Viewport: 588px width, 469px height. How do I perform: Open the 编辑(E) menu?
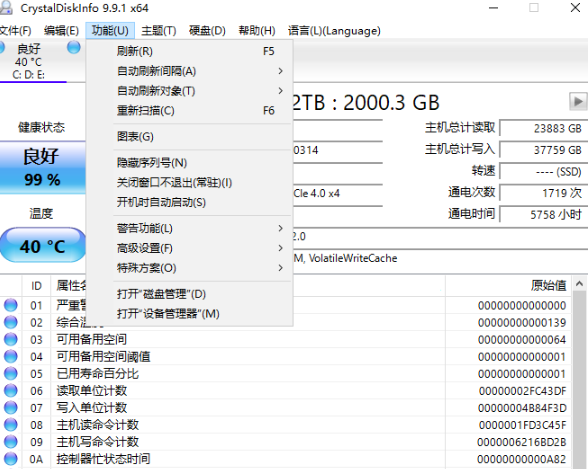coord(62,31)
